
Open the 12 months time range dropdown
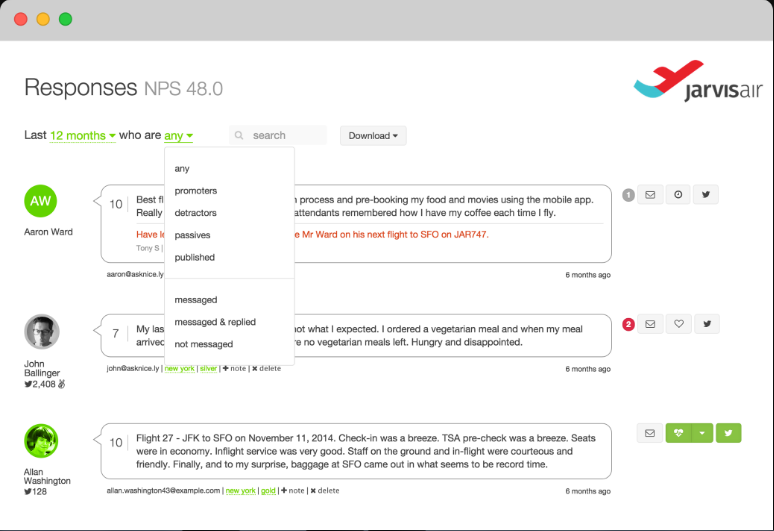(x=83, y=136)
